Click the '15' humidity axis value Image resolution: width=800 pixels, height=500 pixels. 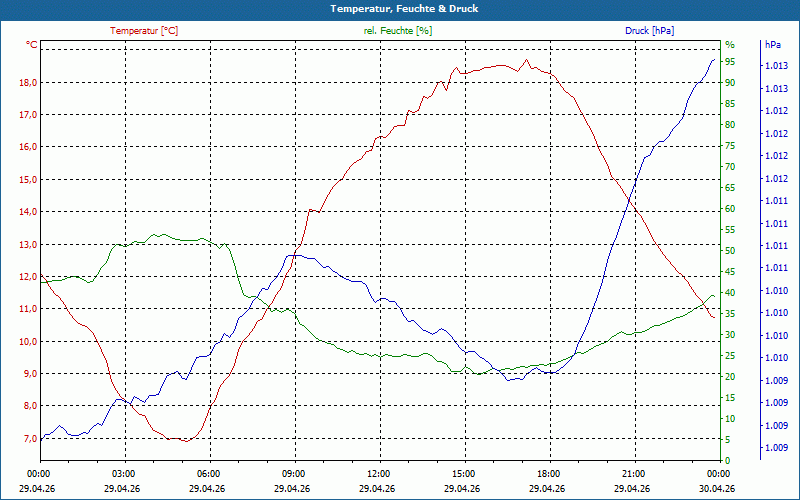(730, 398)
